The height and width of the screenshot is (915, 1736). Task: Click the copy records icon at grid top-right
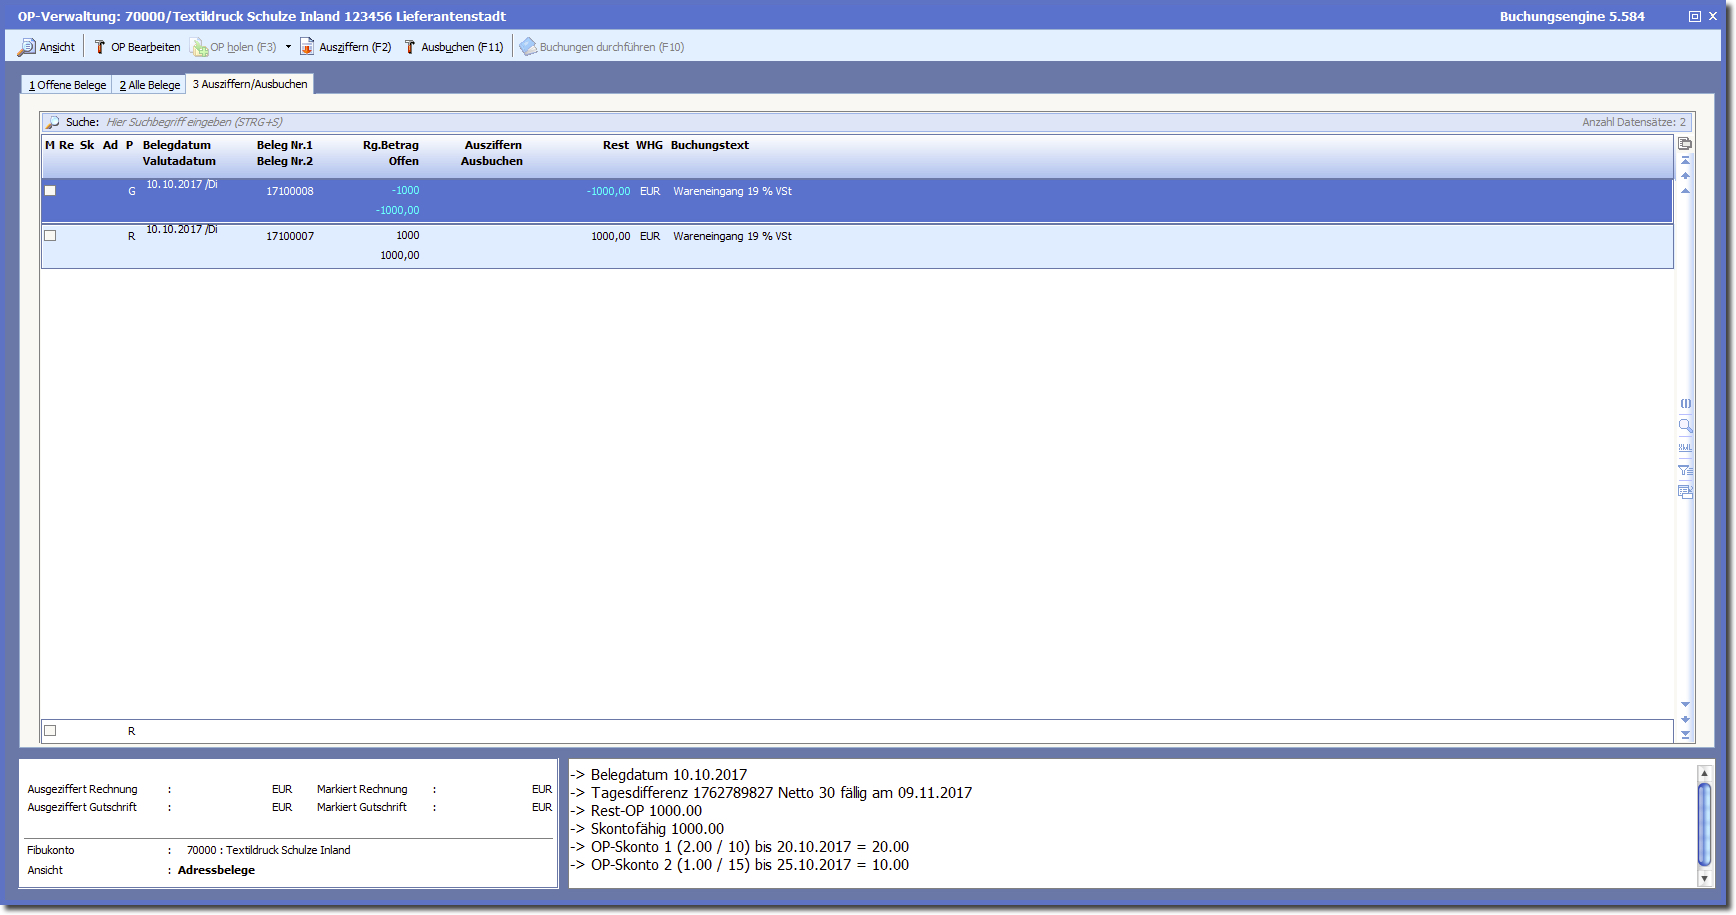[x=1685, y=144]
